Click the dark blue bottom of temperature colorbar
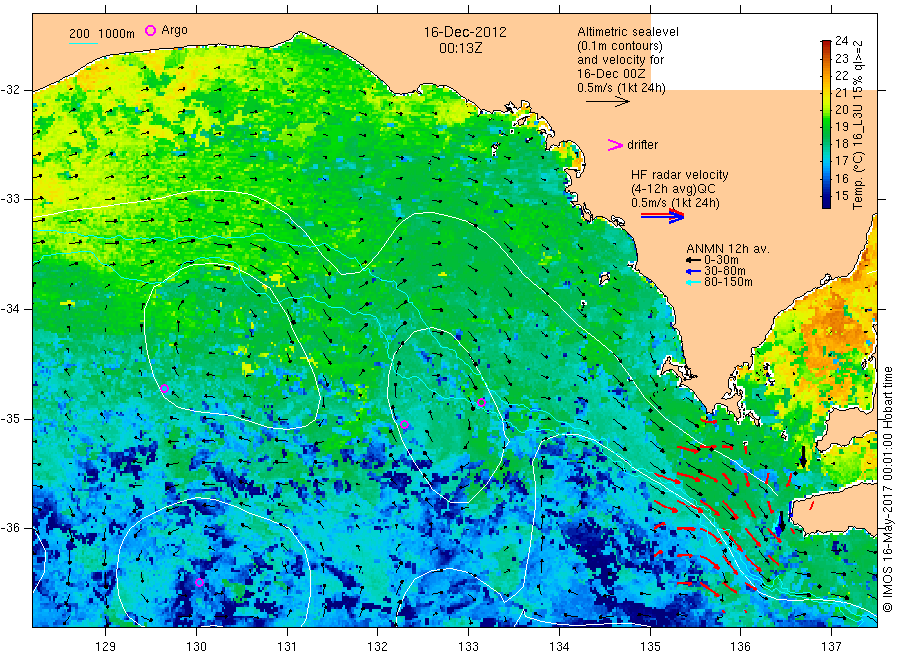Screen dimensions: 900x660 [x=826, y=203]
